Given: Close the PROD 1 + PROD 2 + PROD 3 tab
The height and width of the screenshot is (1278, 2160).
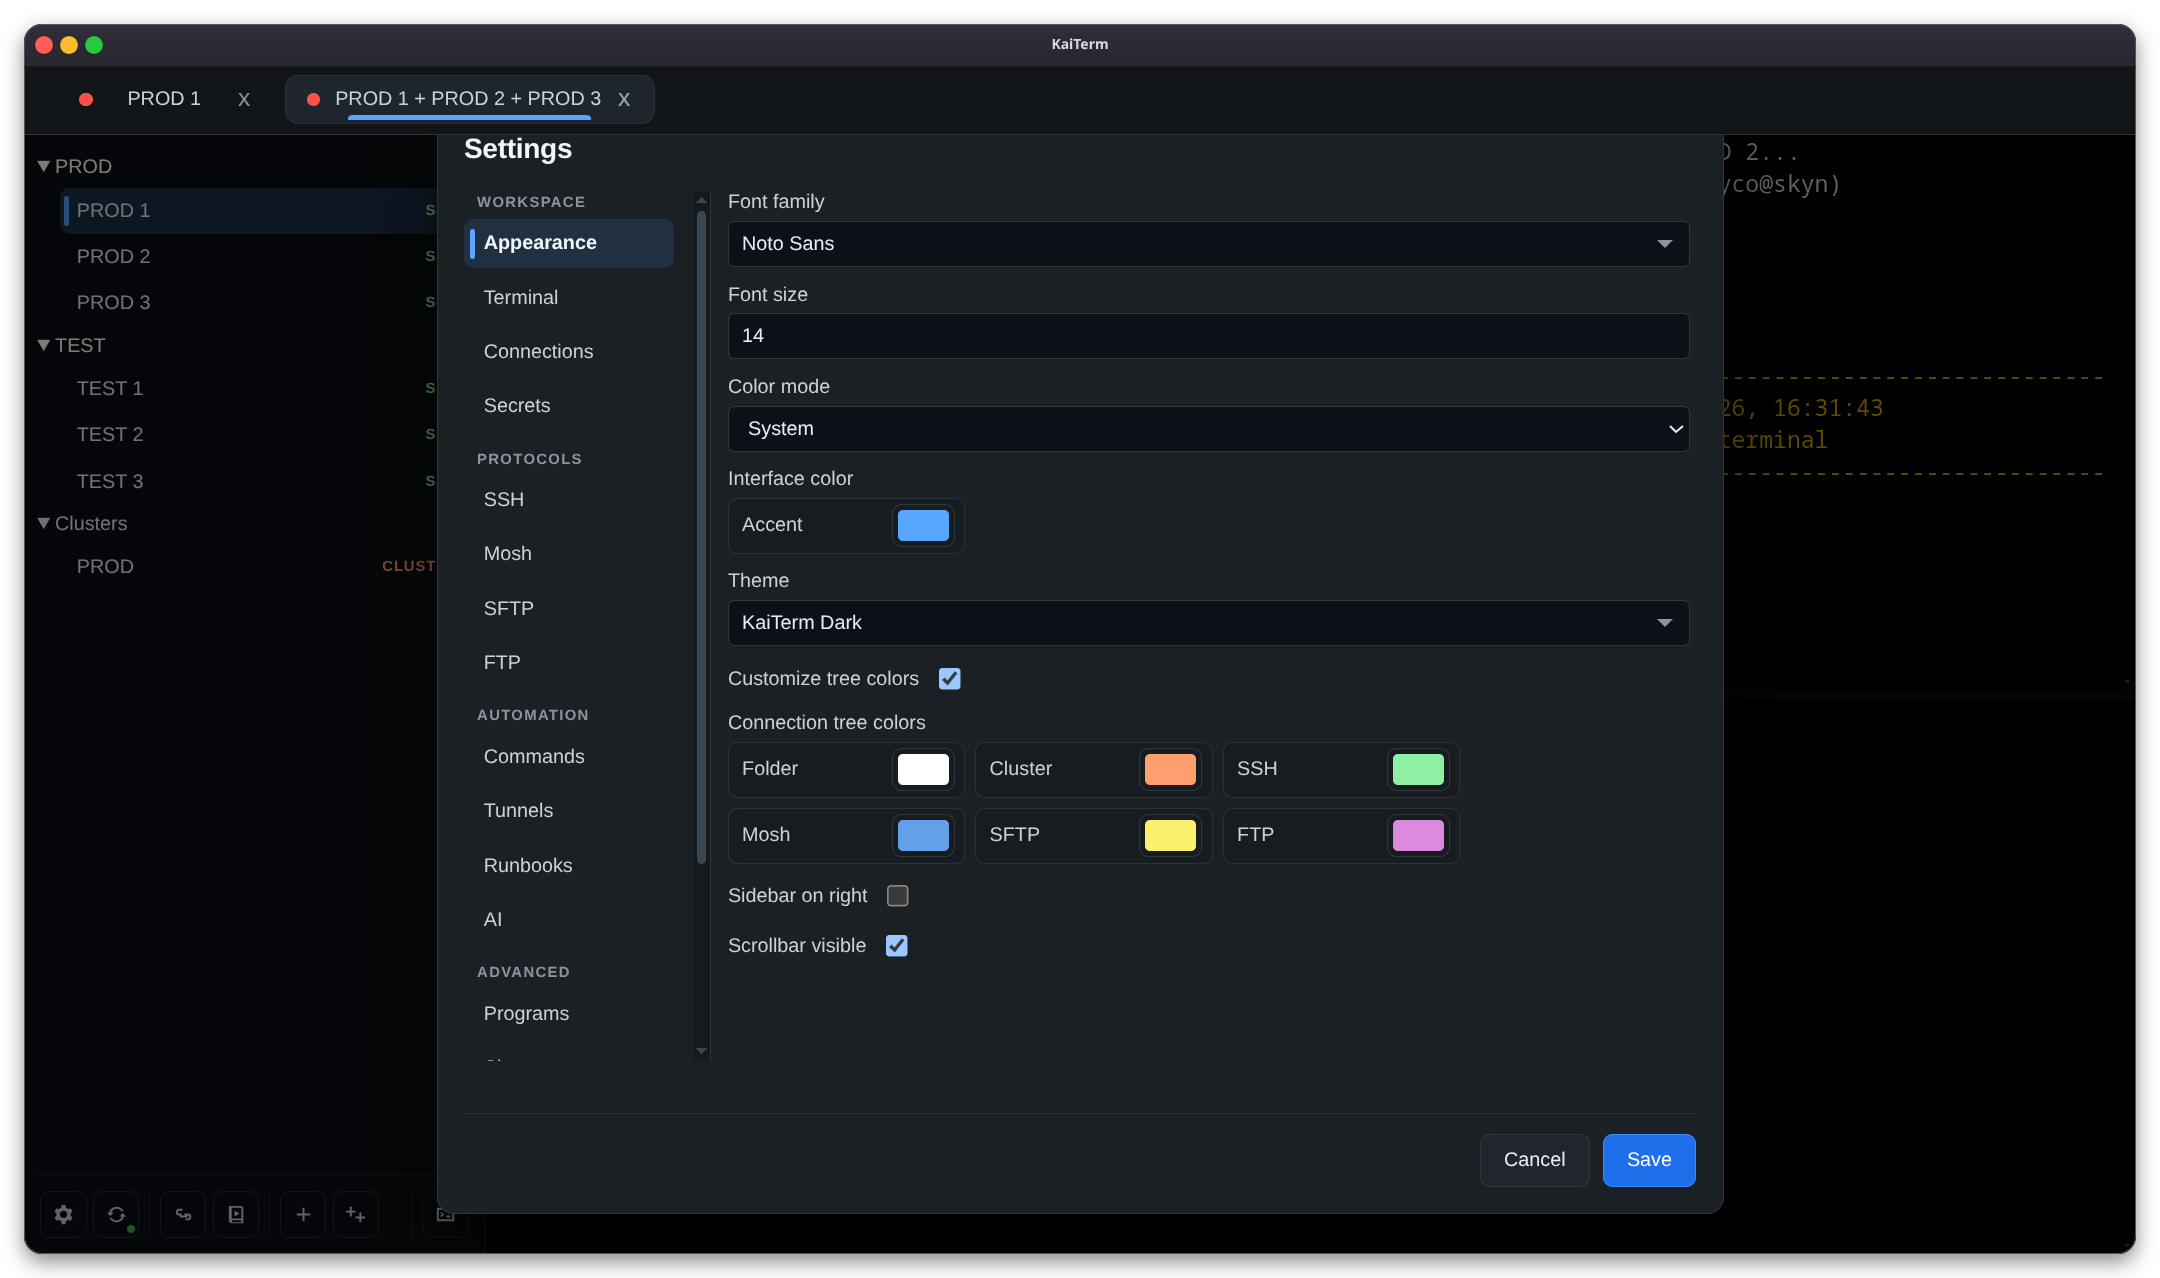Looking at the screenshot, I should click(x=624, y=99).
